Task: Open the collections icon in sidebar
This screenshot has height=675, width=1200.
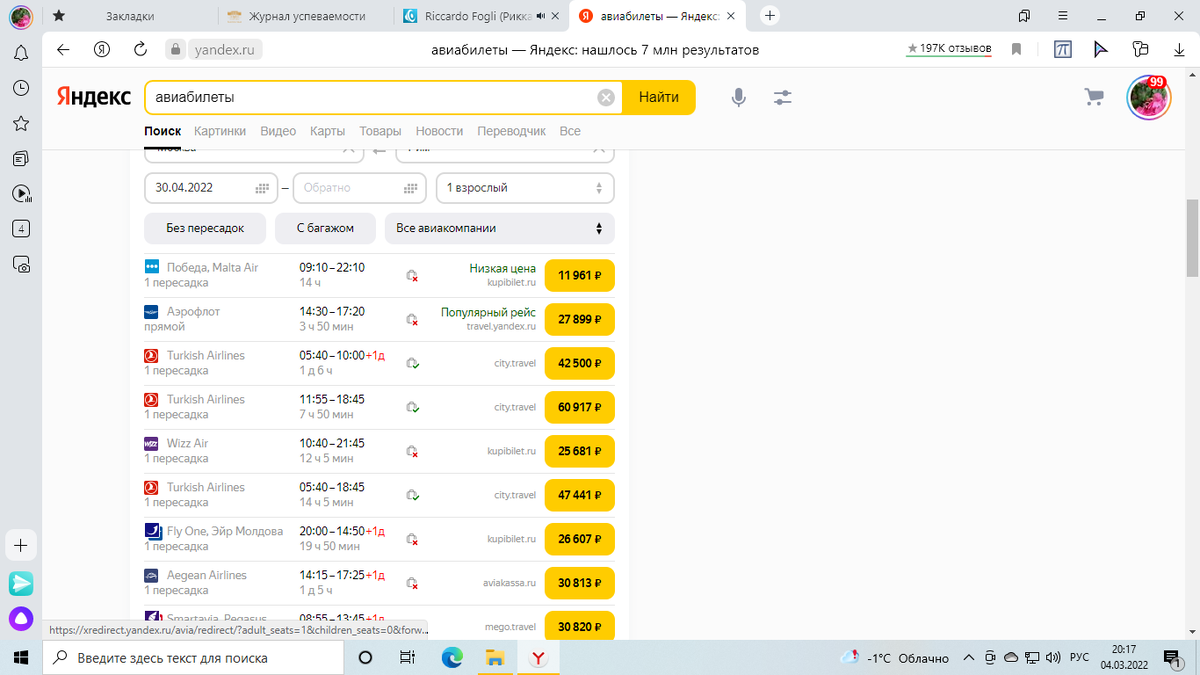Action: pyautogui.click(x=21, y=158)
